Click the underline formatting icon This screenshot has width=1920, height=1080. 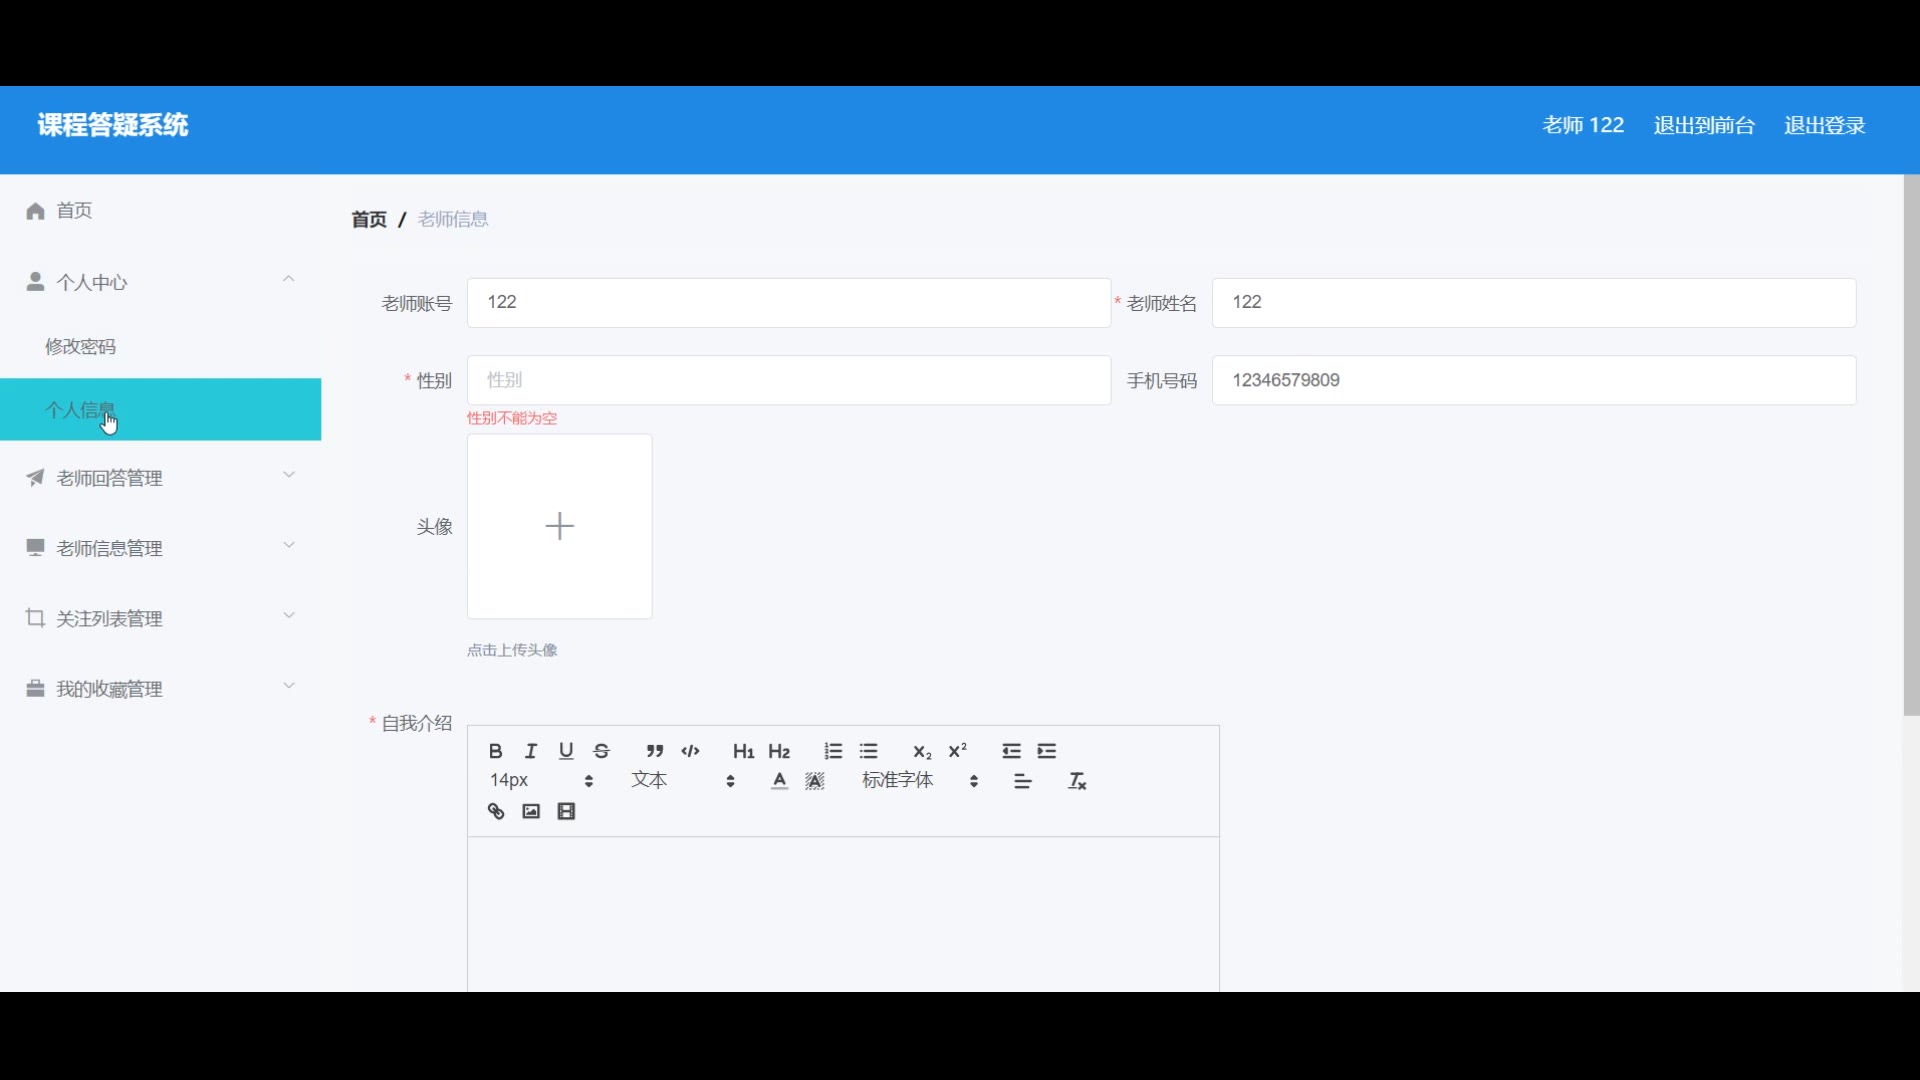[566, 751]
